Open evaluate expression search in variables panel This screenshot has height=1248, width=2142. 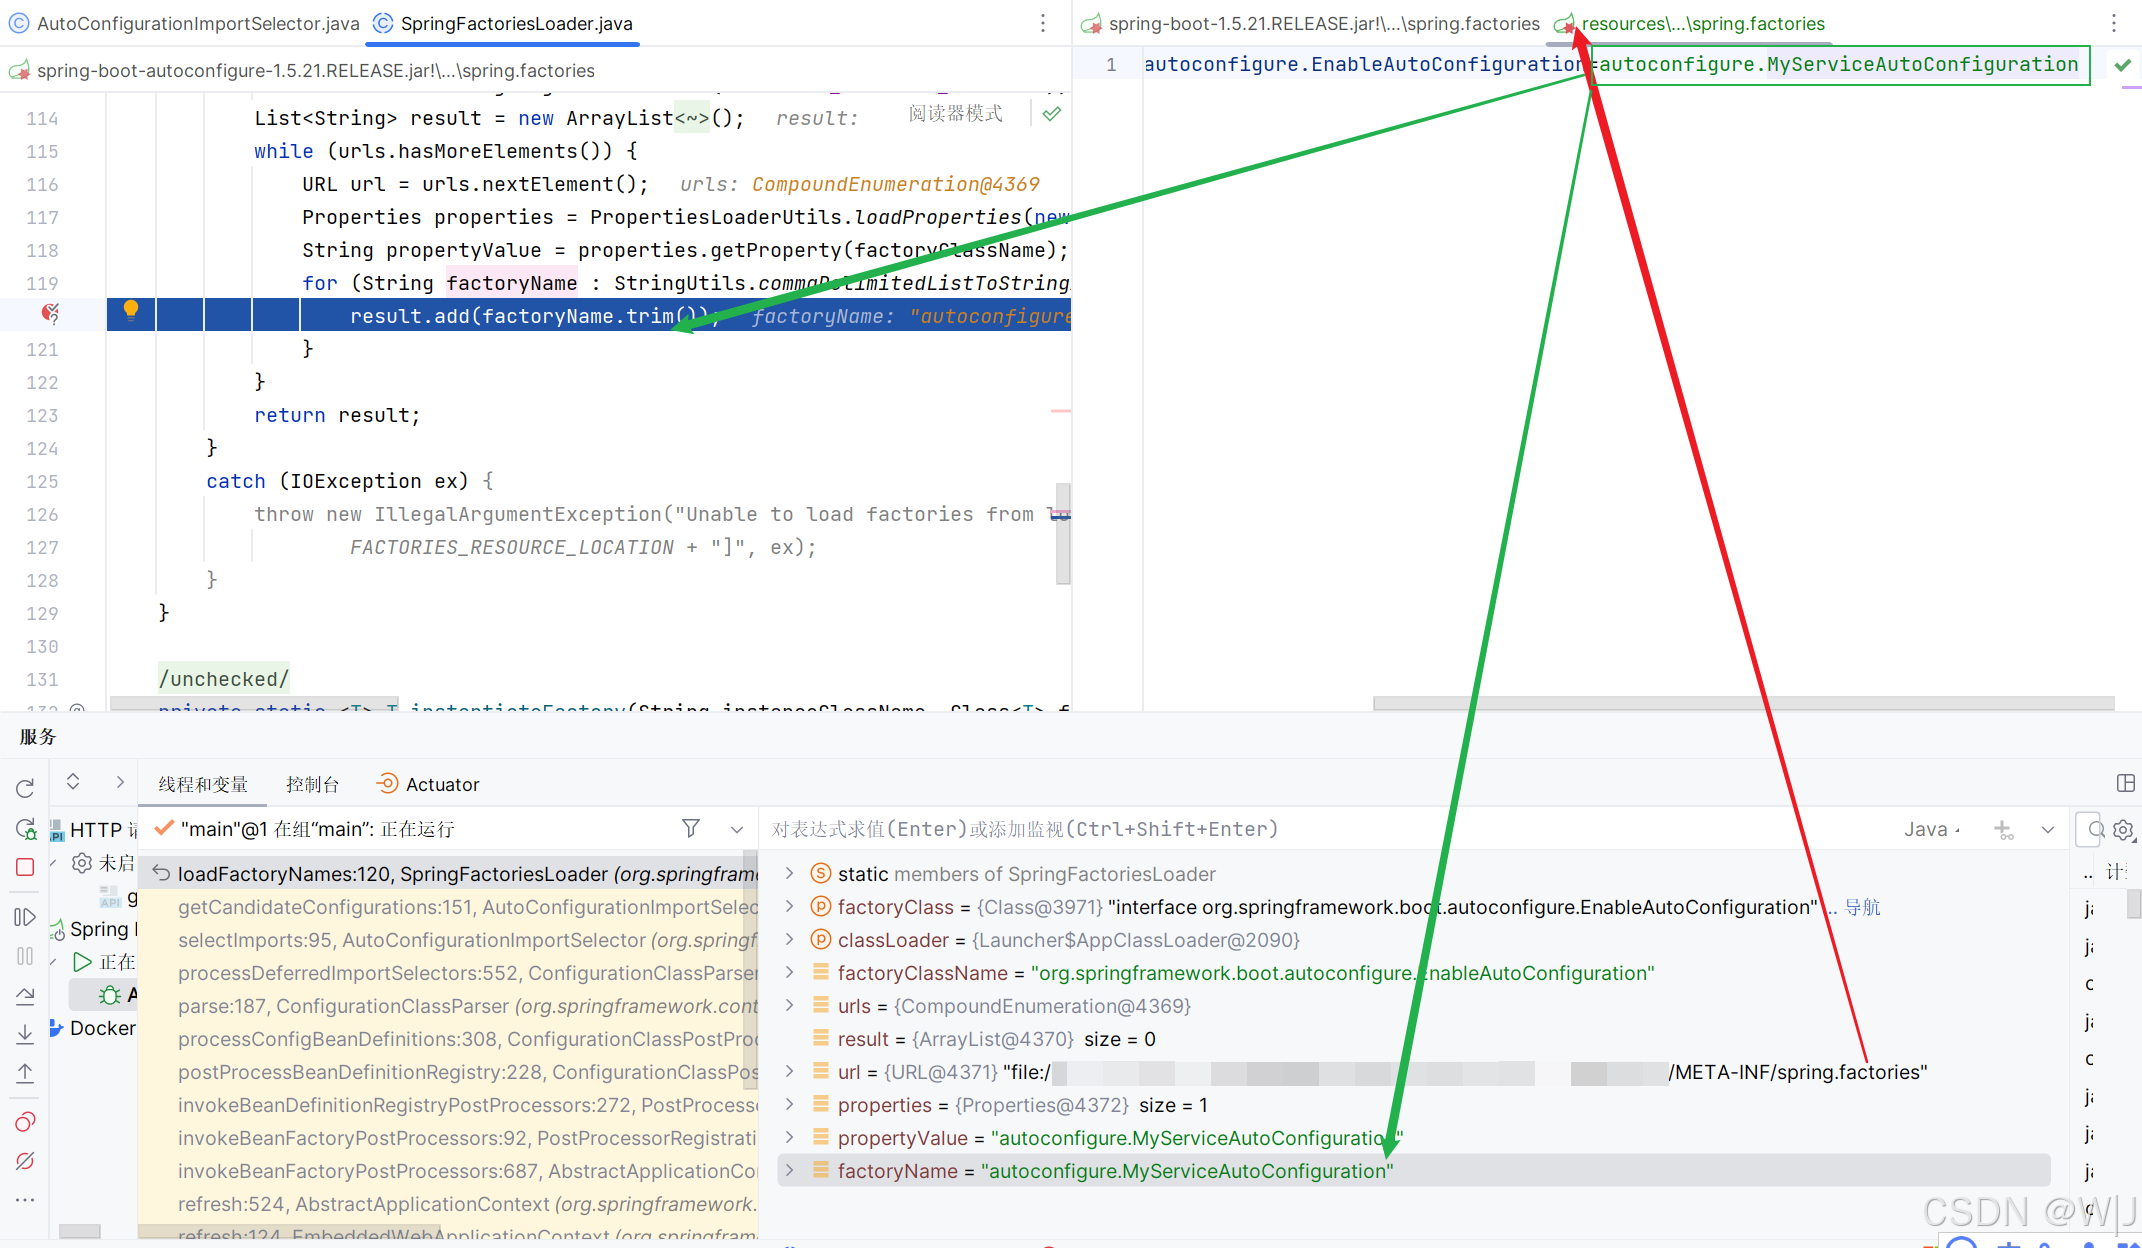[x=2096, y=830]
